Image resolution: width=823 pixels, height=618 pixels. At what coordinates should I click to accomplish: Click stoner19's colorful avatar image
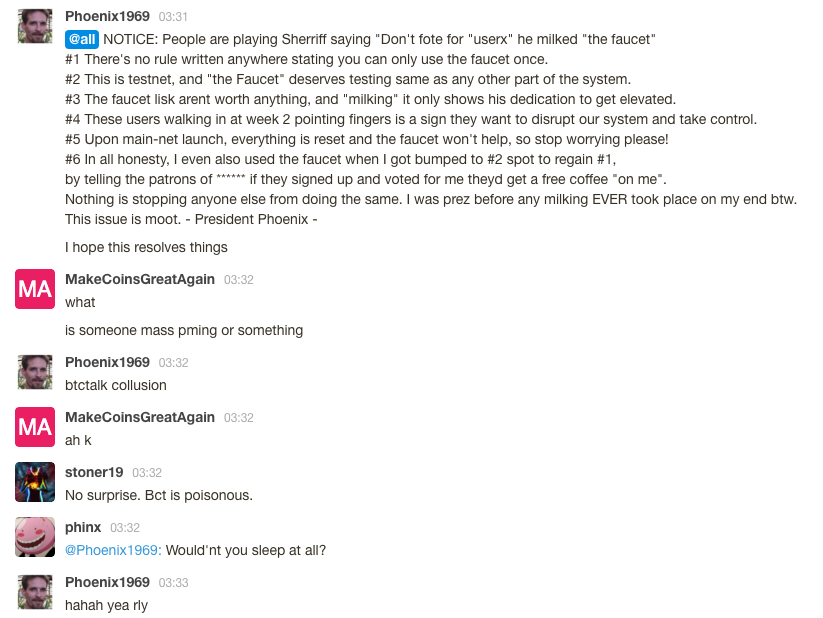coord(35,481)
